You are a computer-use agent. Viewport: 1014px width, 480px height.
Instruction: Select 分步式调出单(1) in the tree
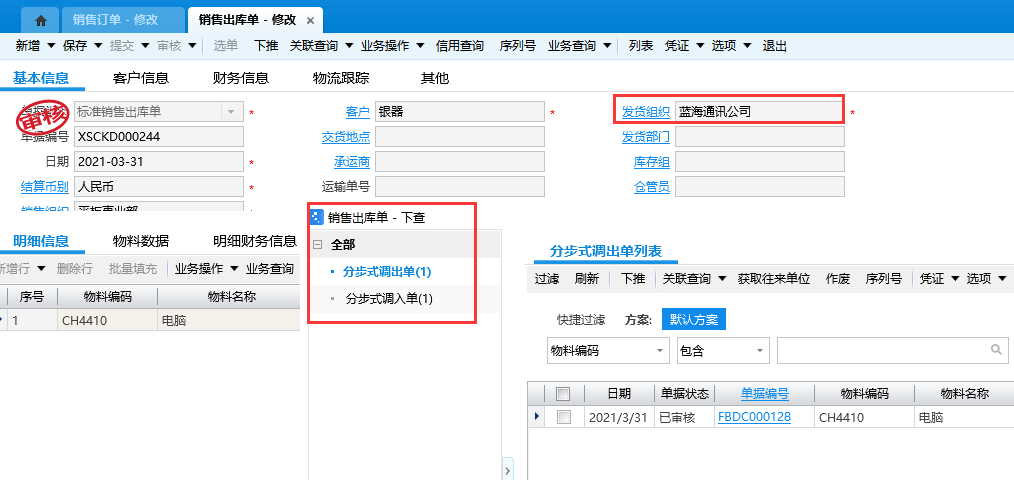coord(387,272)
